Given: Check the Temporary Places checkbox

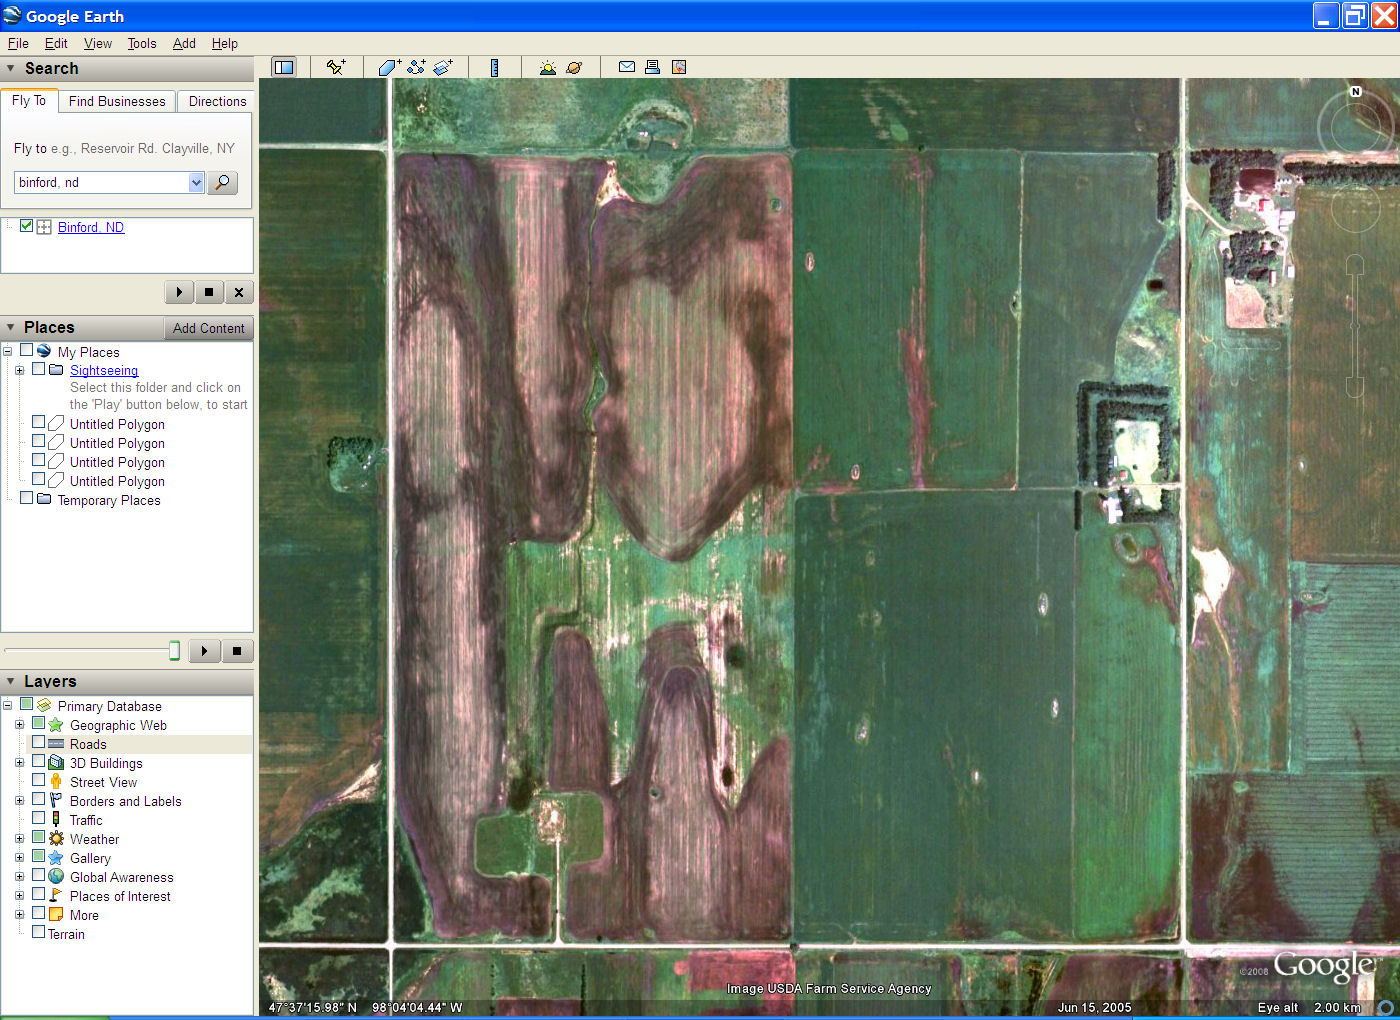Looking at the screenshot, I should pyautogui.click(x=27, y=498).
